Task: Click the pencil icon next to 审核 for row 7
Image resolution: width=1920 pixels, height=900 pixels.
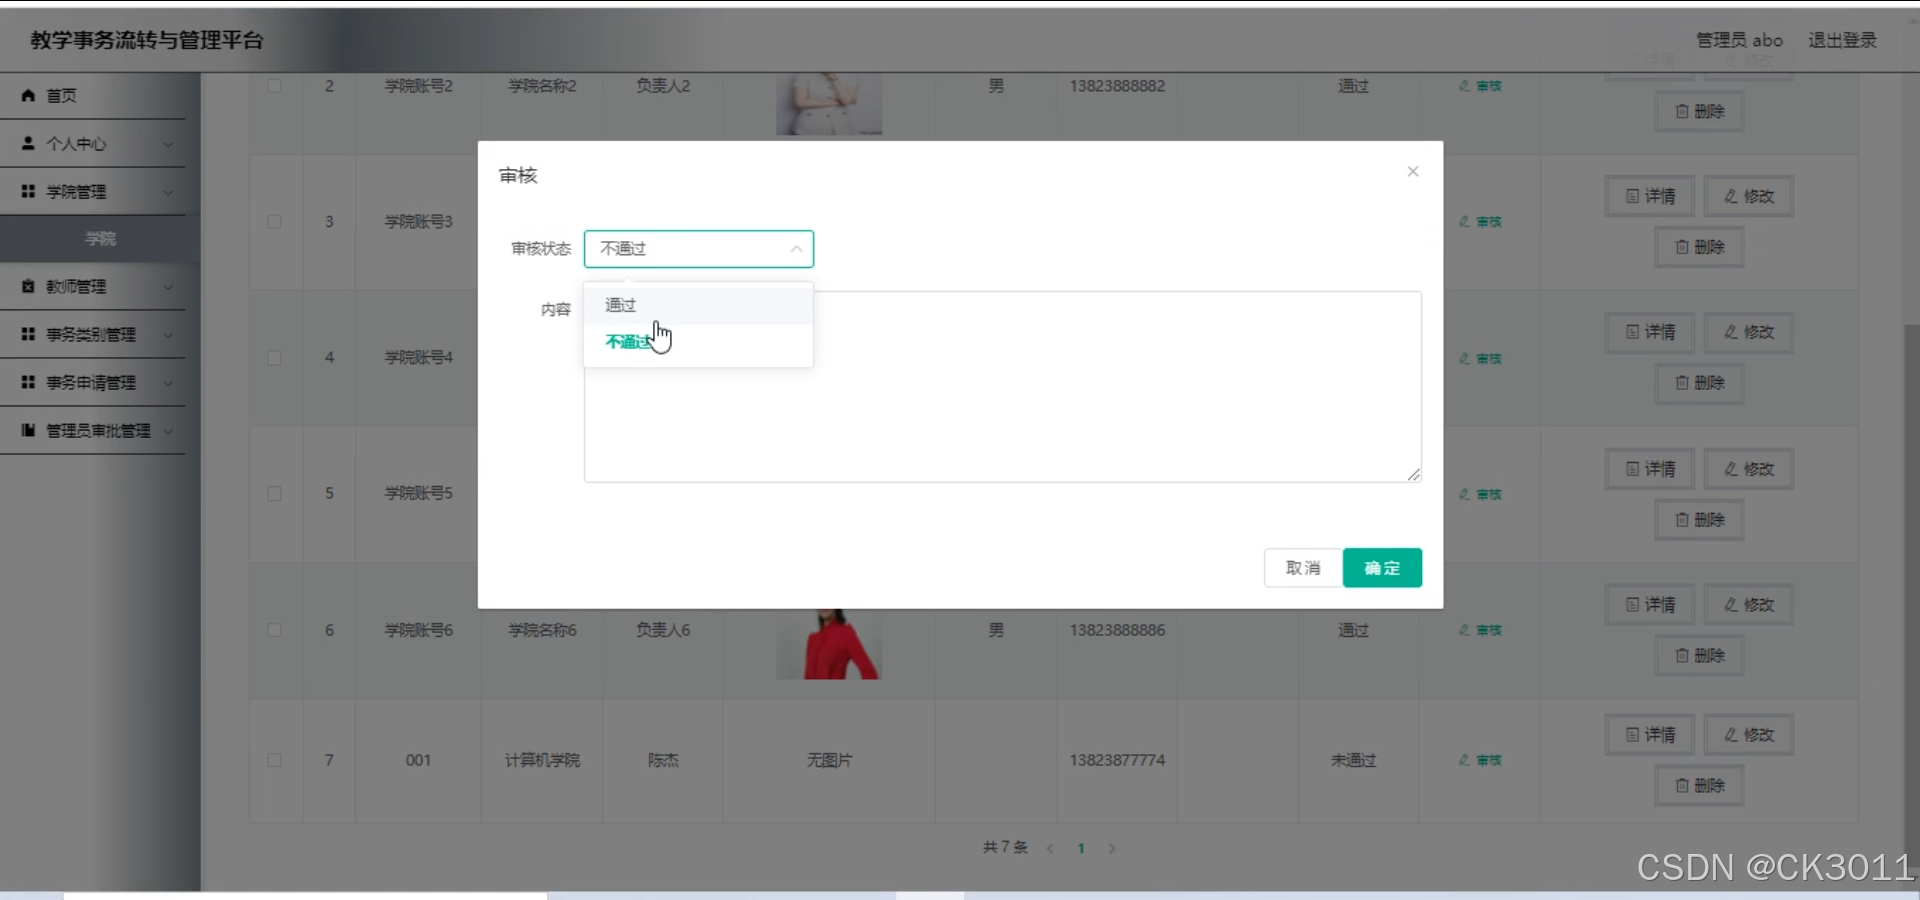Action: coord(1465,759)
